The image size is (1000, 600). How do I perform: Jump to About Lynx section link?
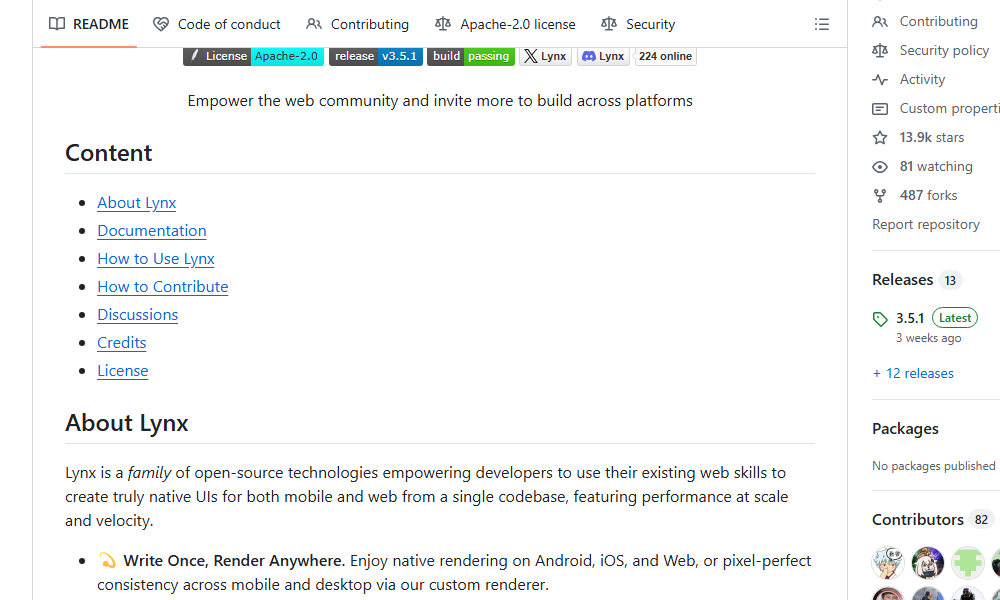pyautogui.click(x=136, y=203)
